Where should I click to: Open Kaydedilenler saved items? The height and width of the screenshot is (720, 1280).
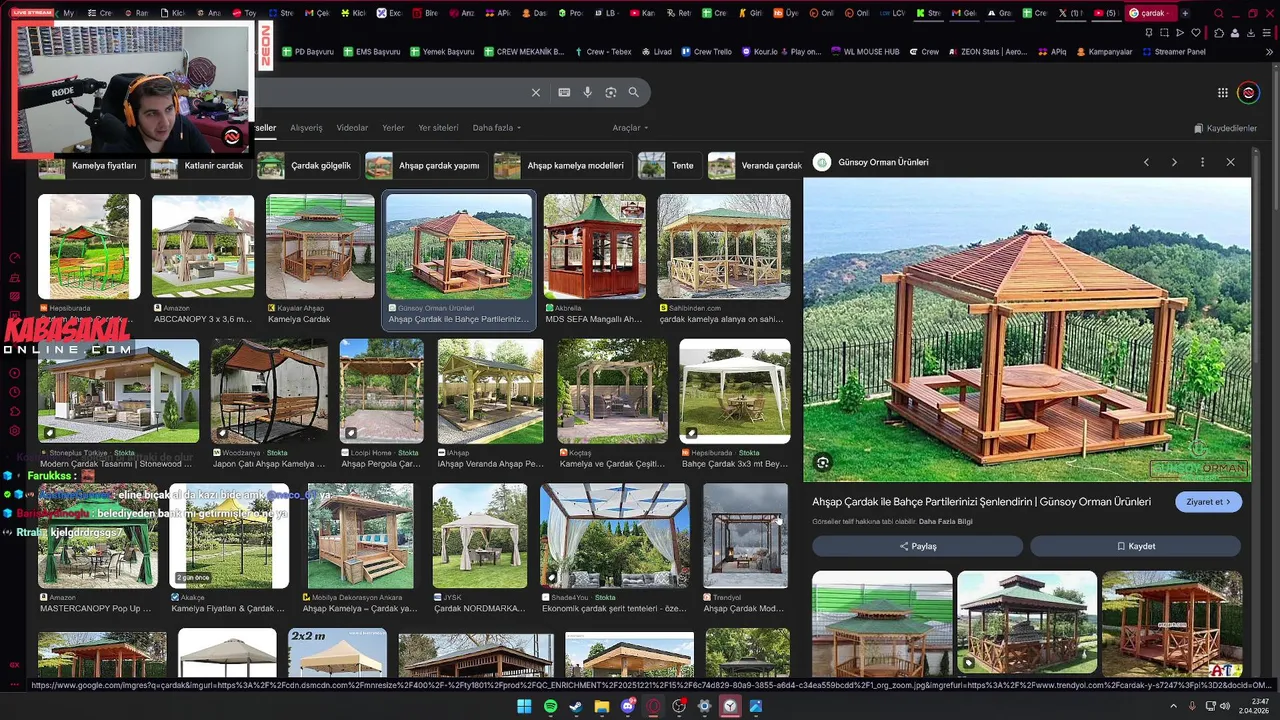[x=1225, y=128]
